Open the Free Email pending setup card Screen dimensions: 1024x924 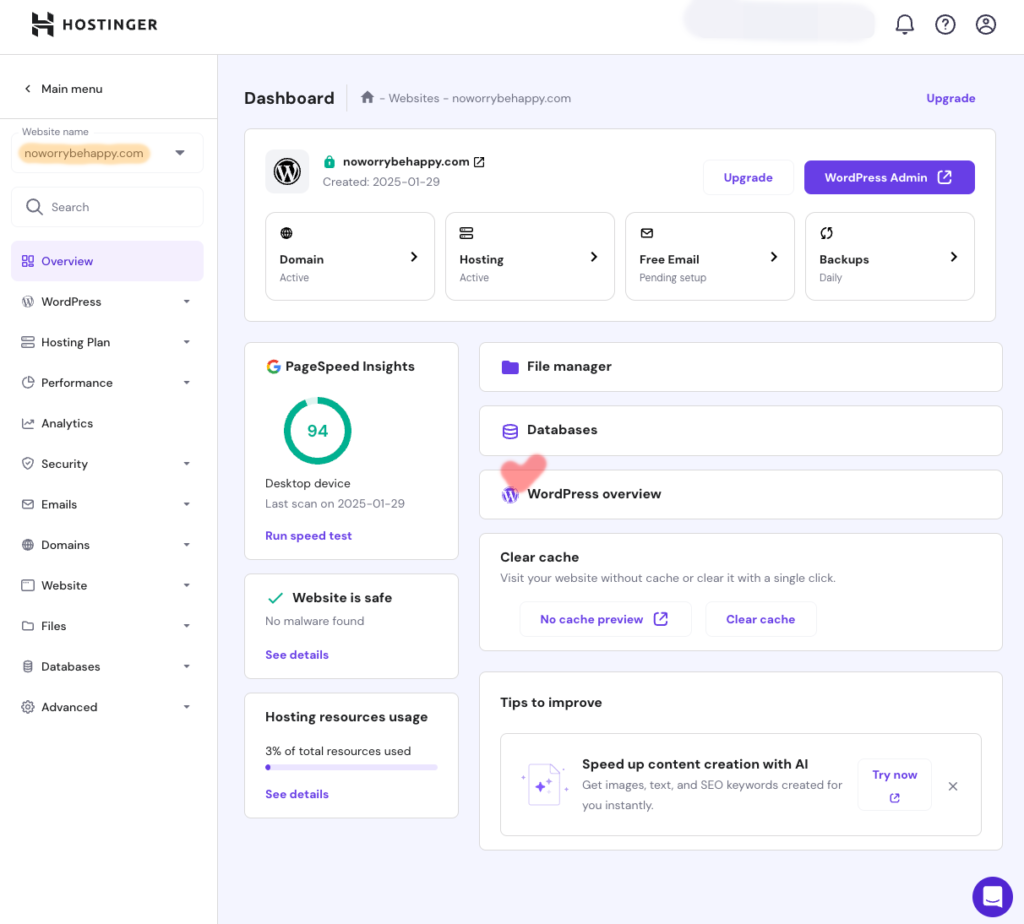[710, 256]
